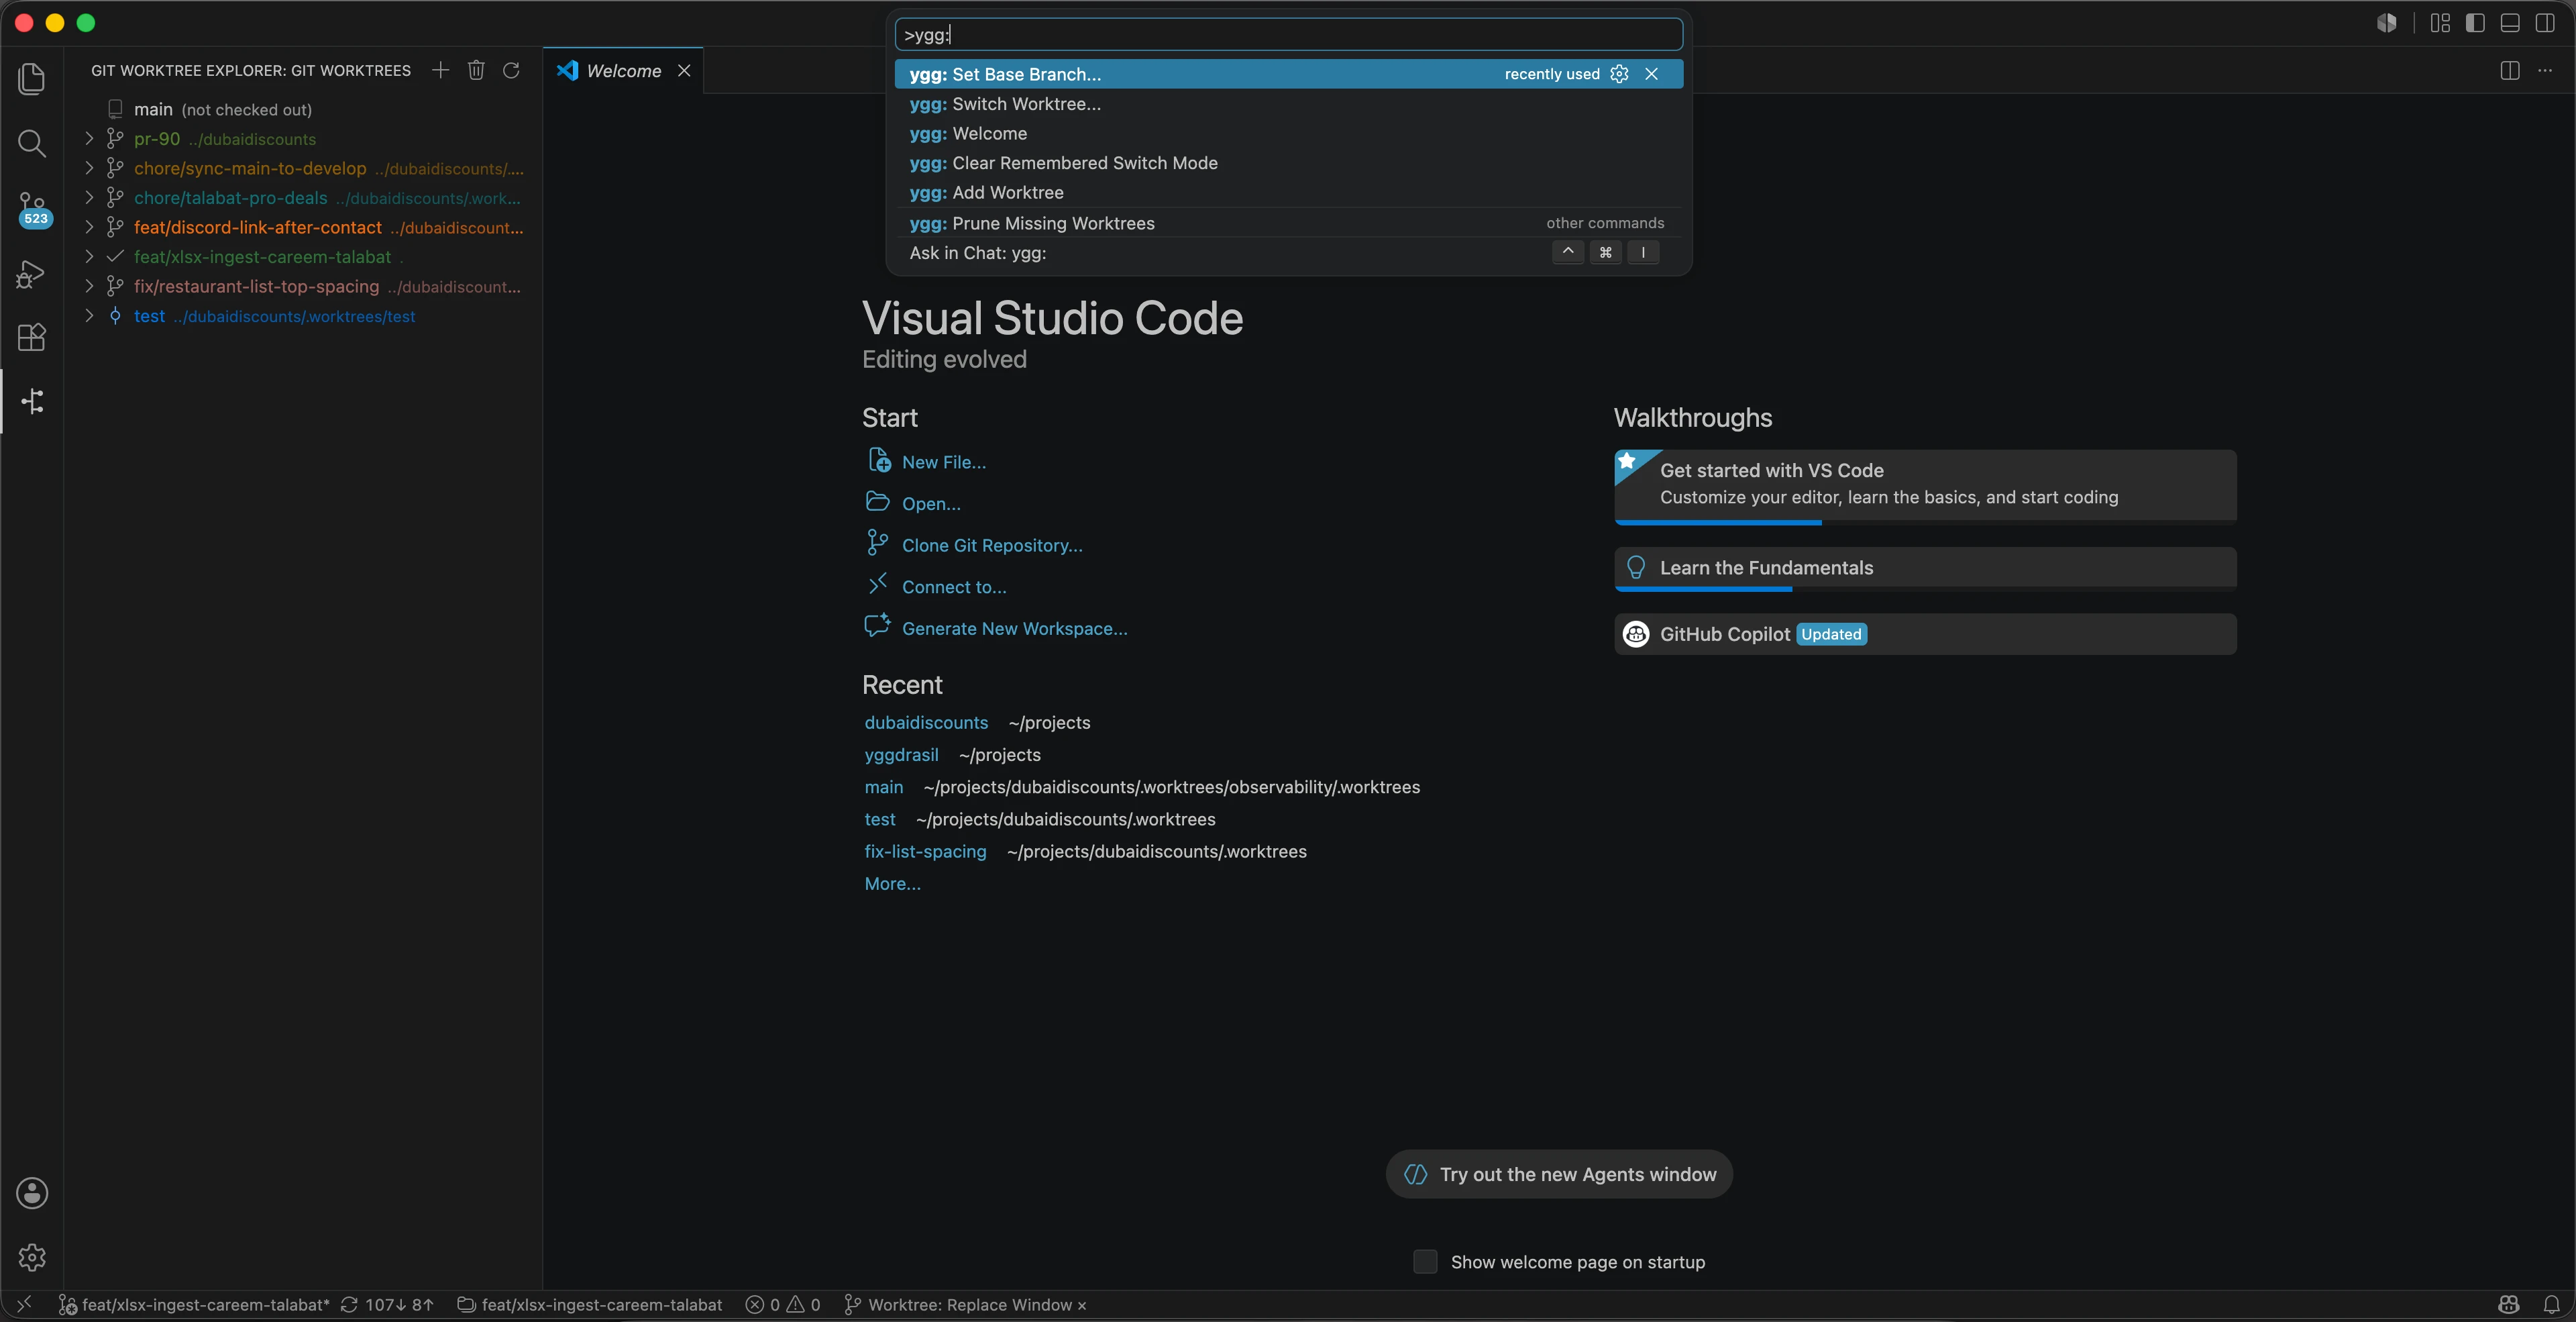This screenshot has height=1322, width=2576.
Task: Expand the test worktree item
Action: click(89, 316)
